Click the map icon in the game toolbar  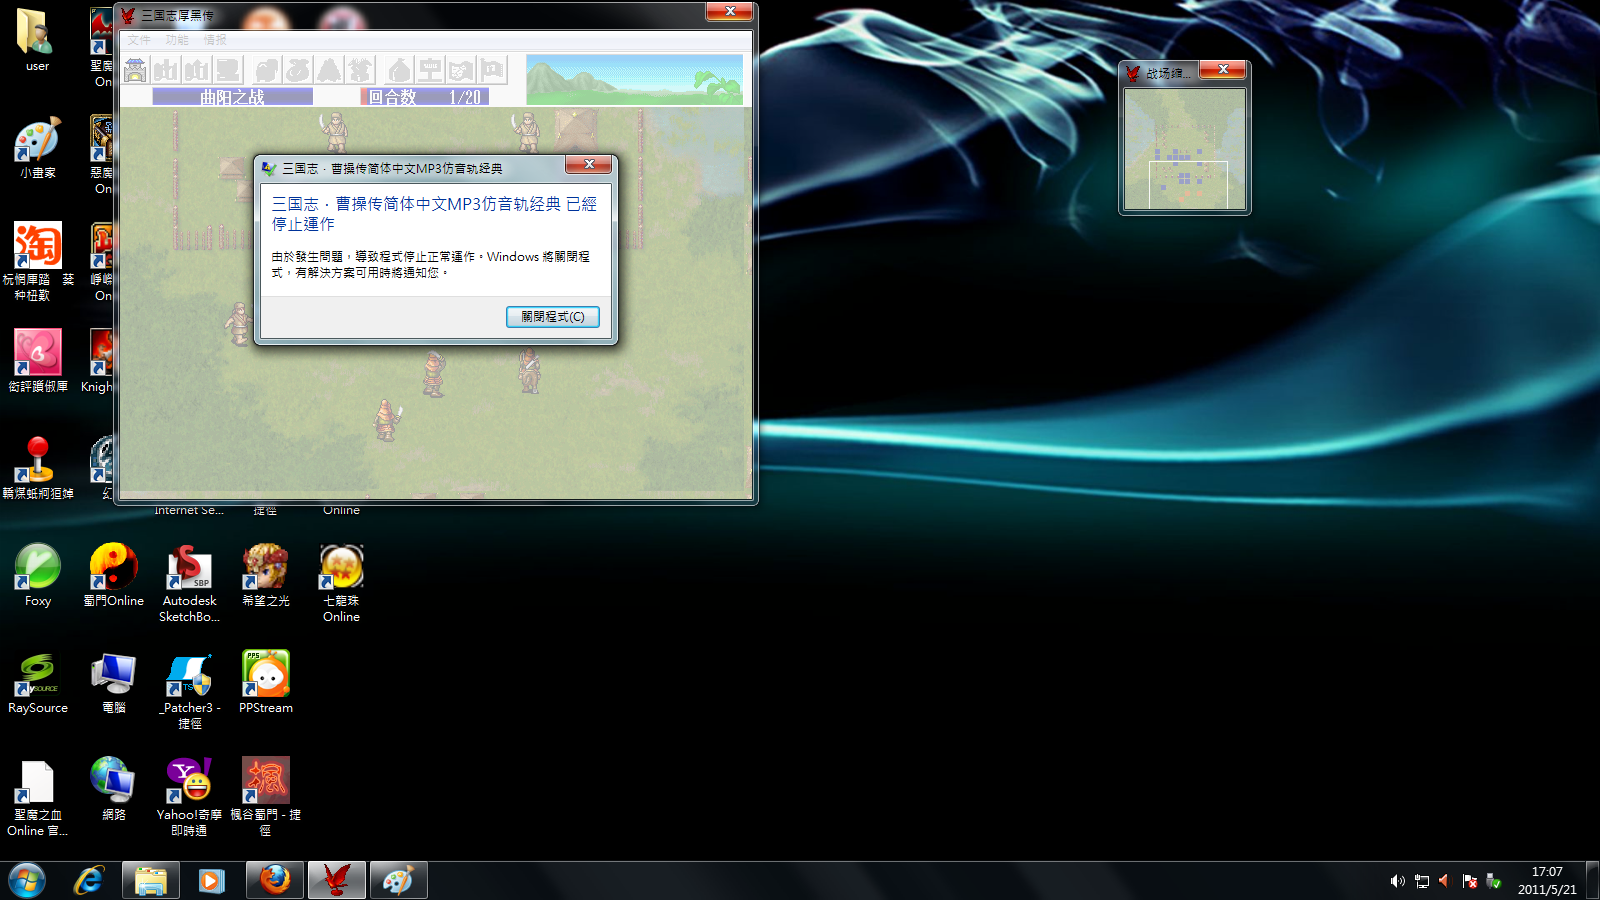[461, 70]
